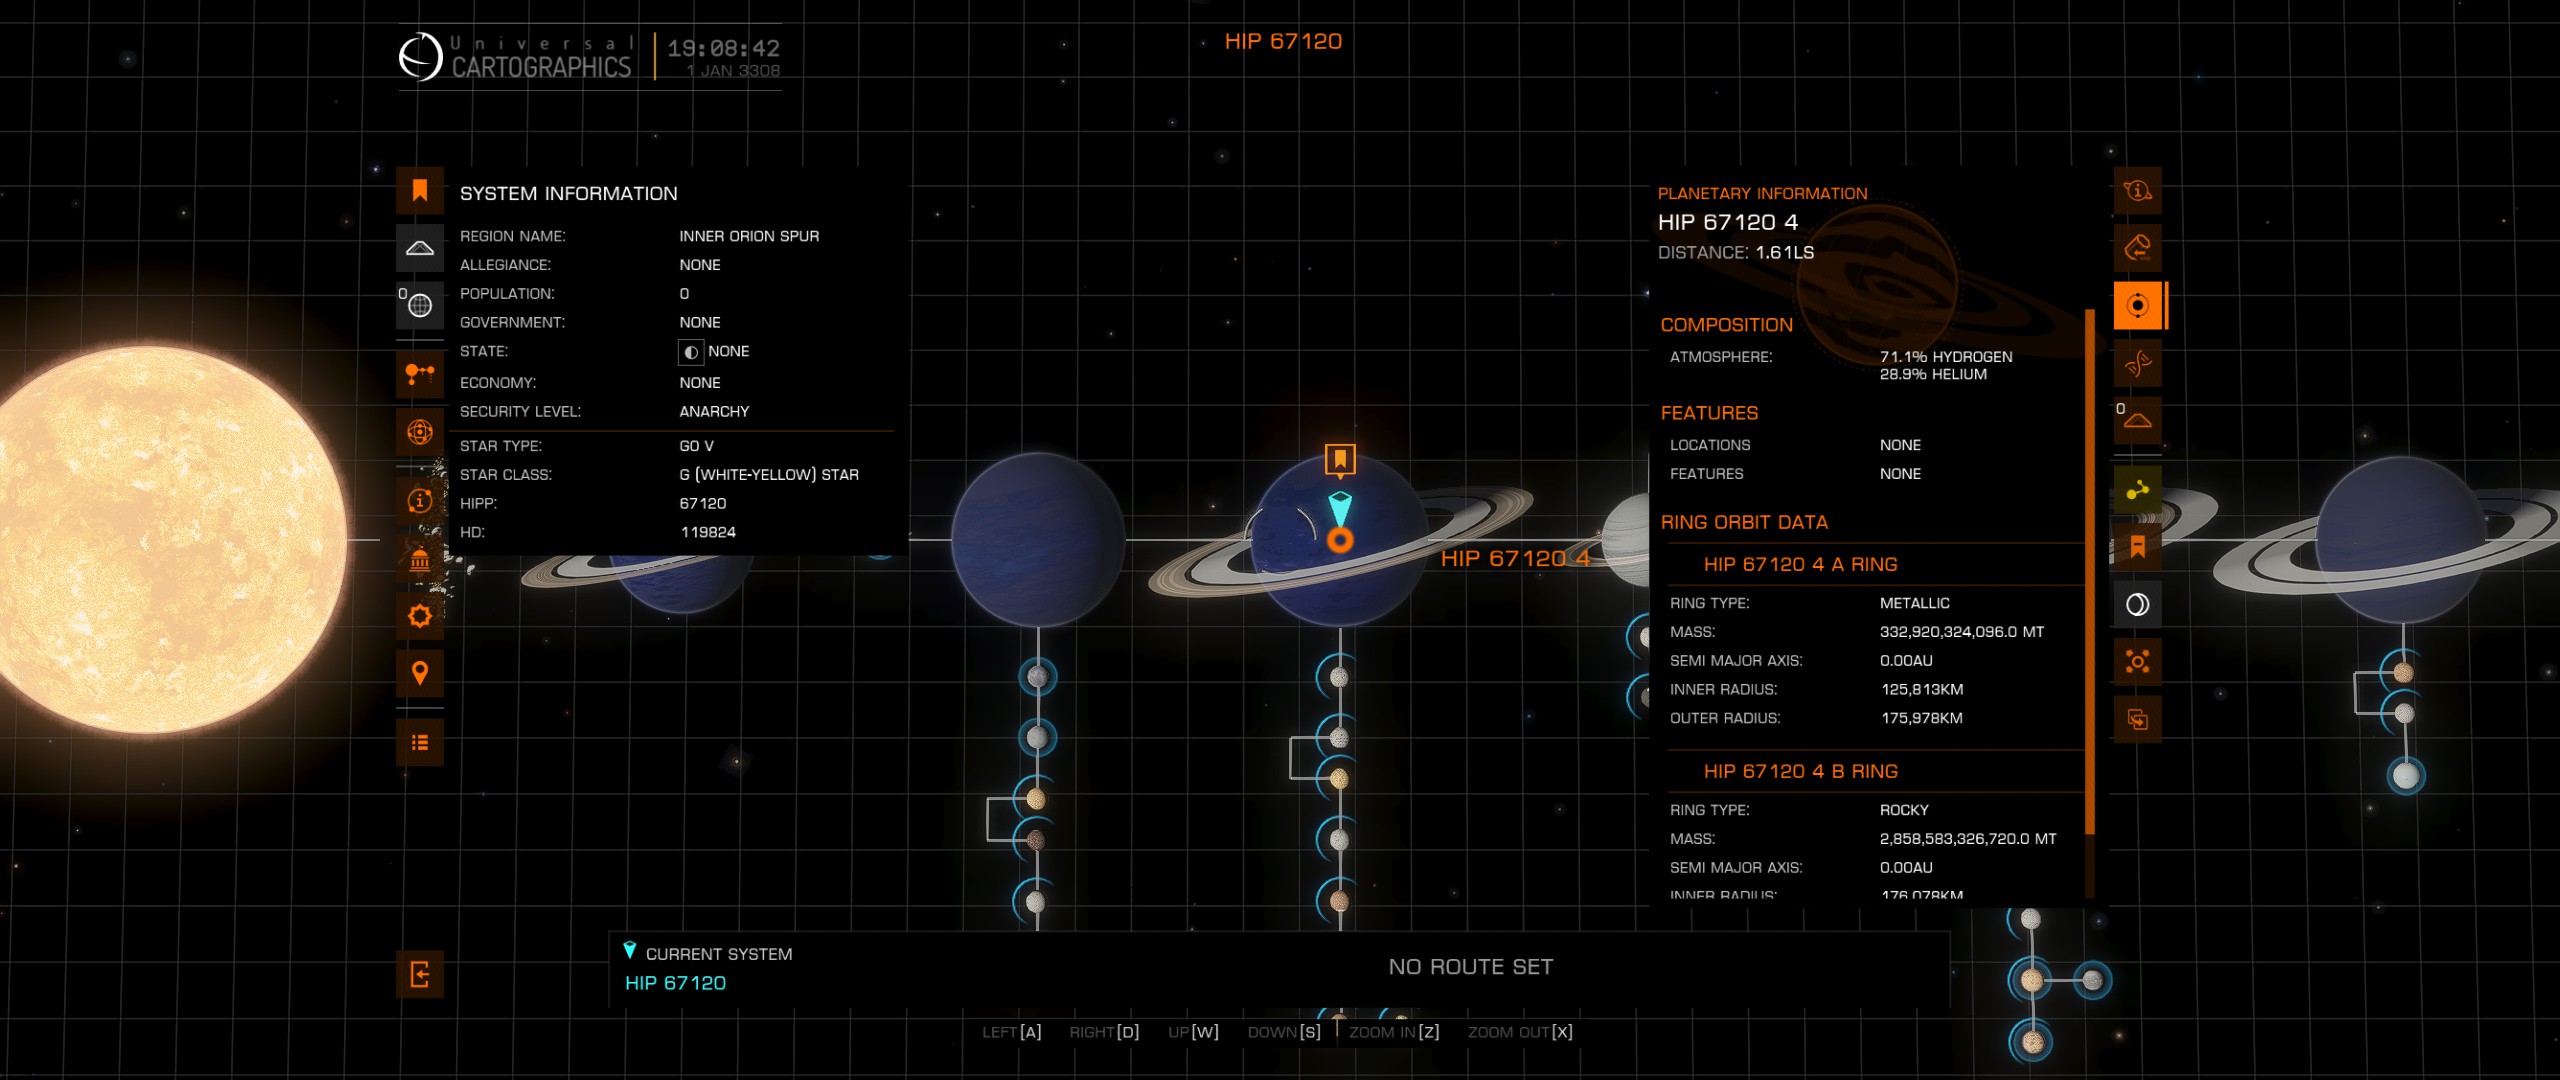Plot route with yellow nodes icon
Screen dimensions: 2560x1080
[x=2137, y=490]
